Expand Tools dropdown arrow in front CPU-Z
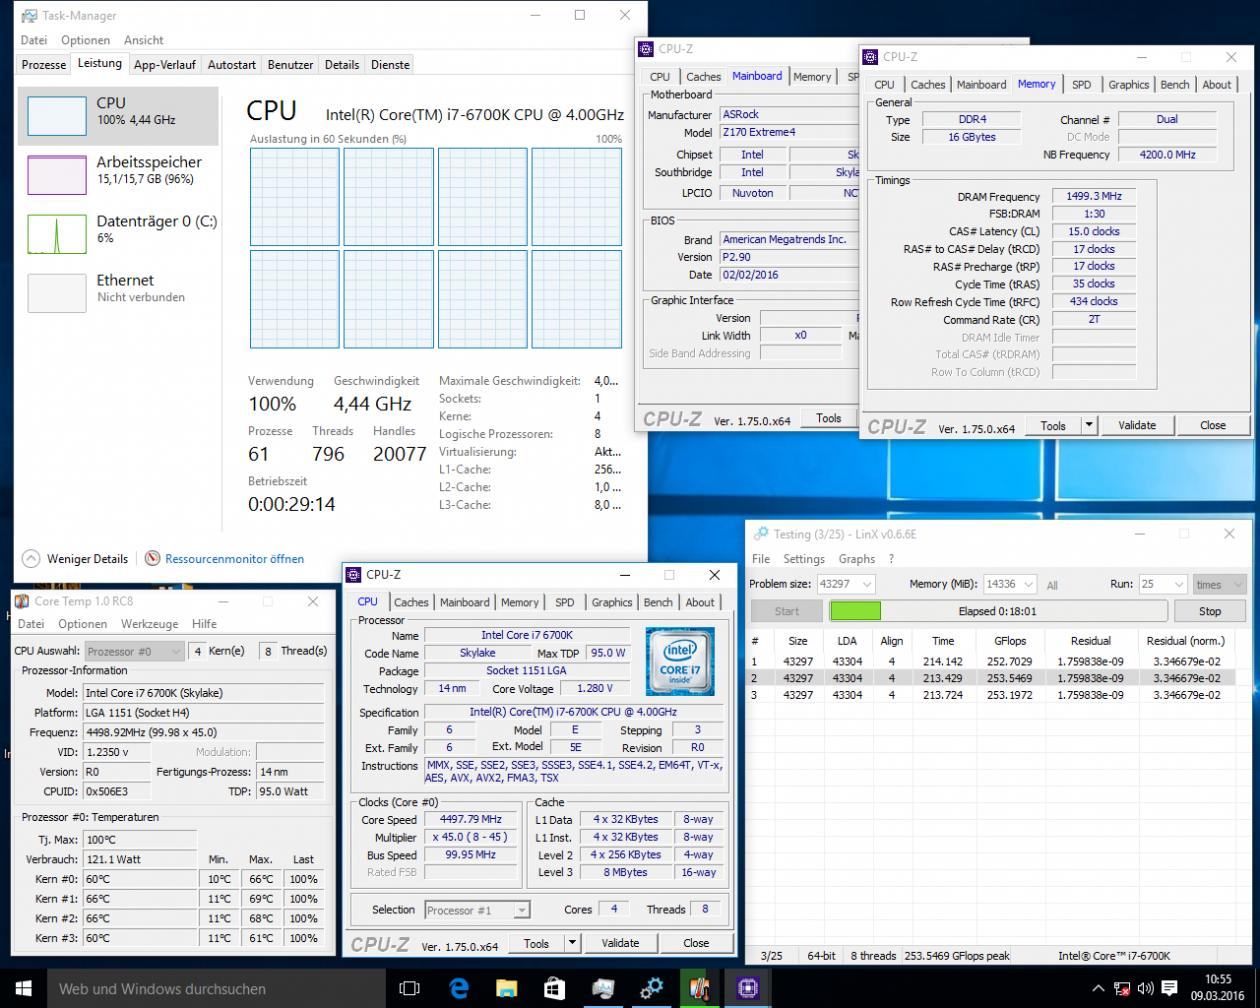 click(572, 943)
